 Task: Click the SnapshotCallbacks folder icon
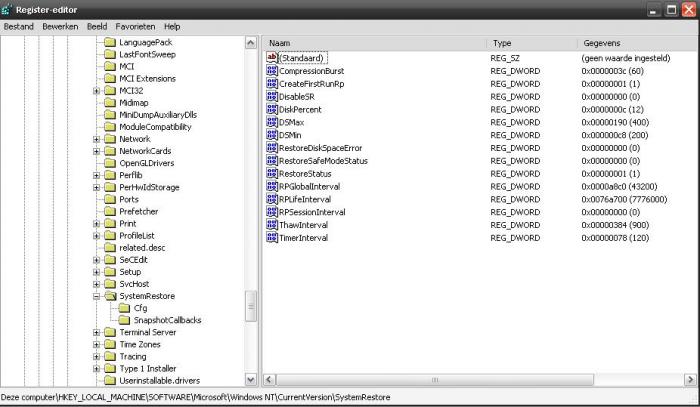124,320
